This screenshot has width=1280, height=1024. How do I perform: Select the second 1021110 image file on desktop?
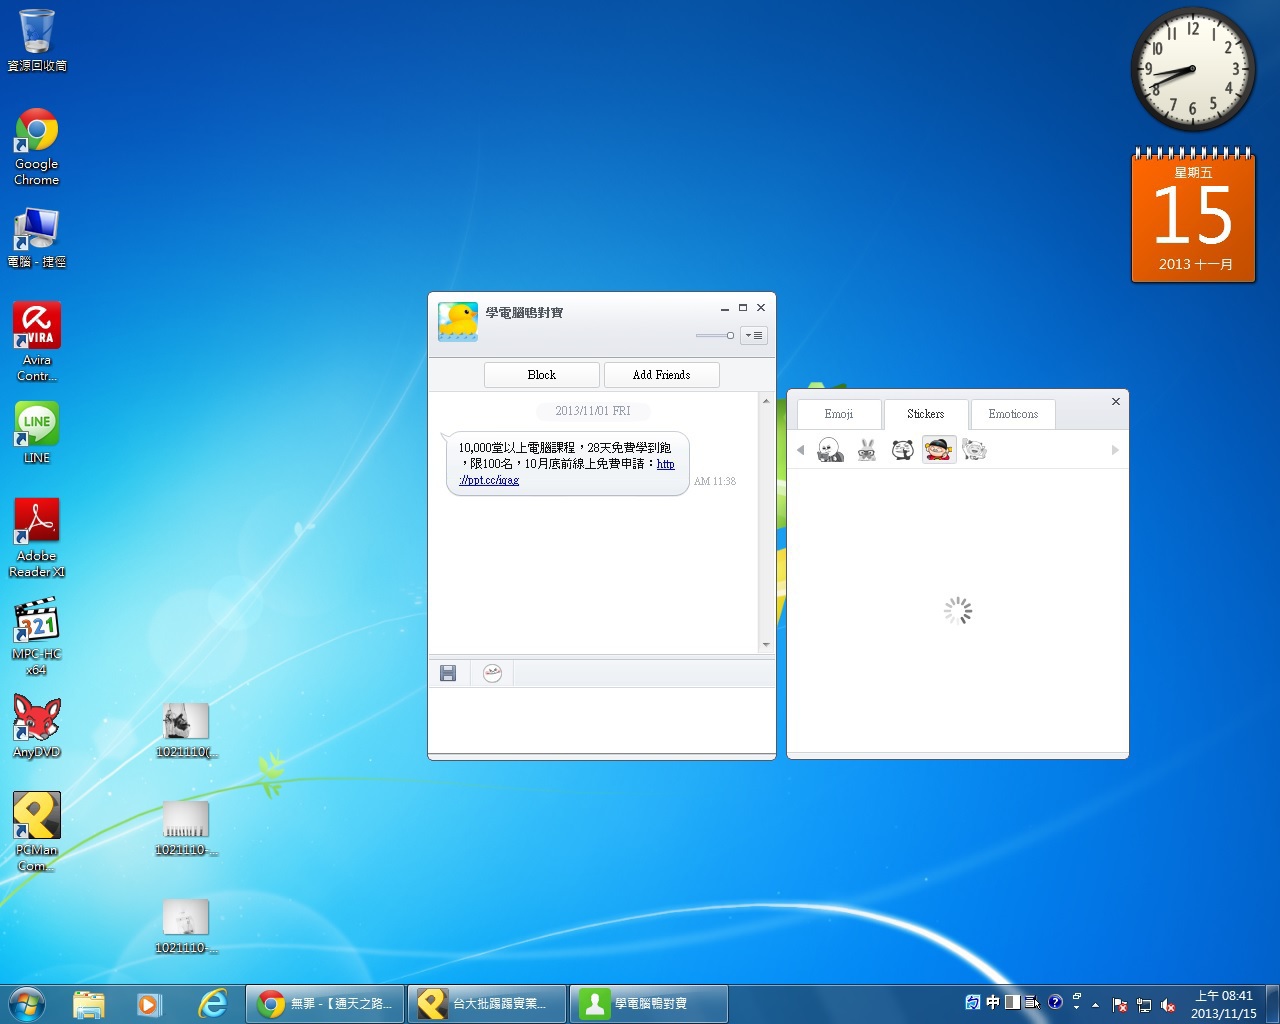186,829
